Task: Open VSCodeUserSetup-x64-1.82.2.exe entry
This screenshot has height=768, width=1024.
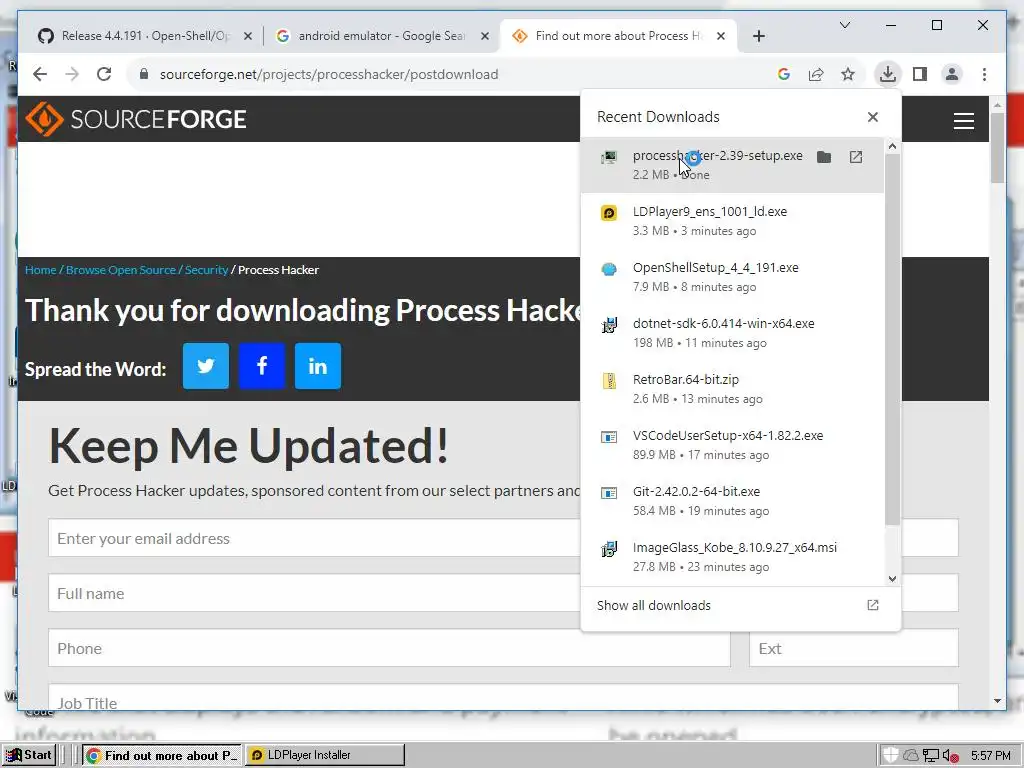Action: 732,445
